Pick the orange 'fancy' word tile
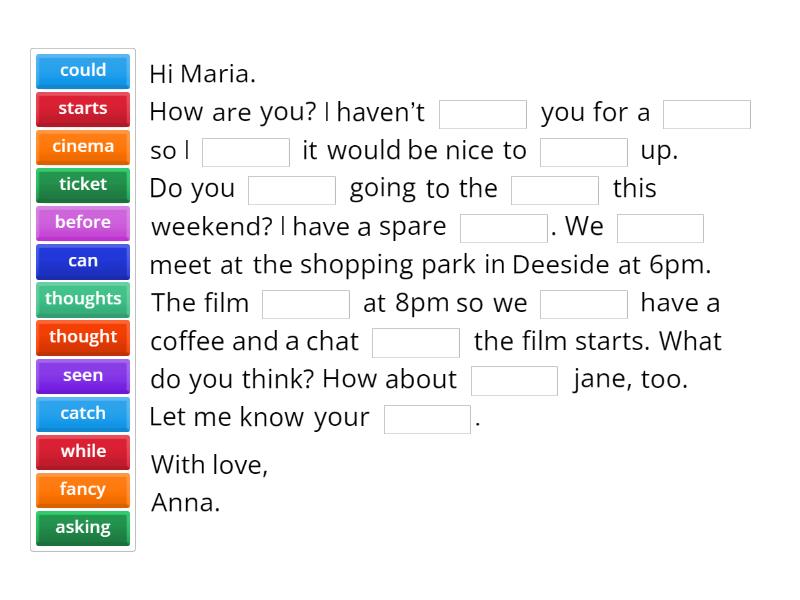 point(83,489)
